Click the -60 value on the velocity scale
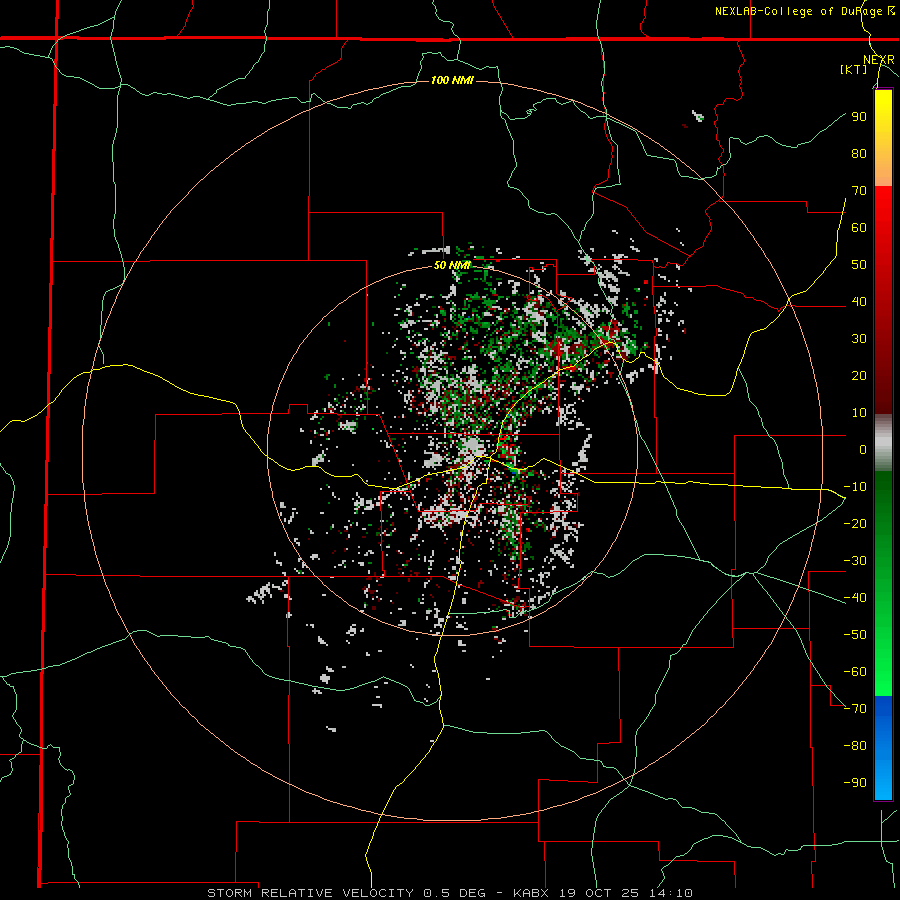Screen dimensions: 900x900 pyautogui.click(x=855, y=672)
